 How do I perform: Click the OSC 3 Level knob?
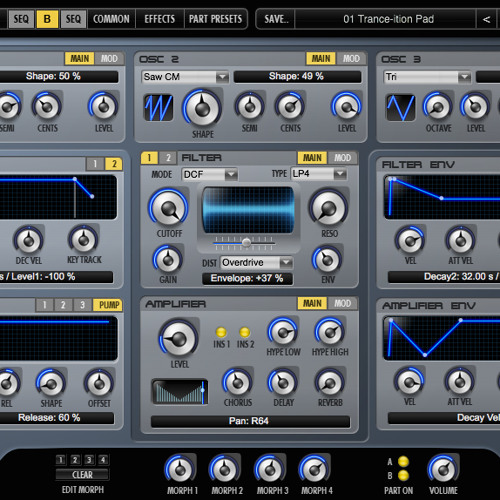pos(475,107)
